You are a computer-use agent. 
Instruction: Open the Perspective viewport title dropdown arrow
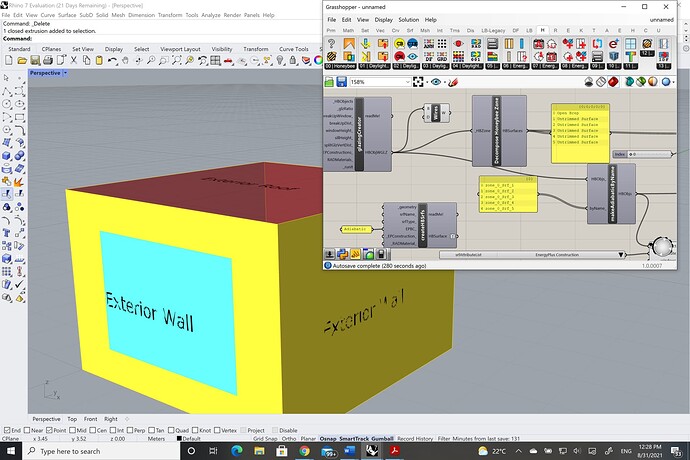[x=65, y=73]
